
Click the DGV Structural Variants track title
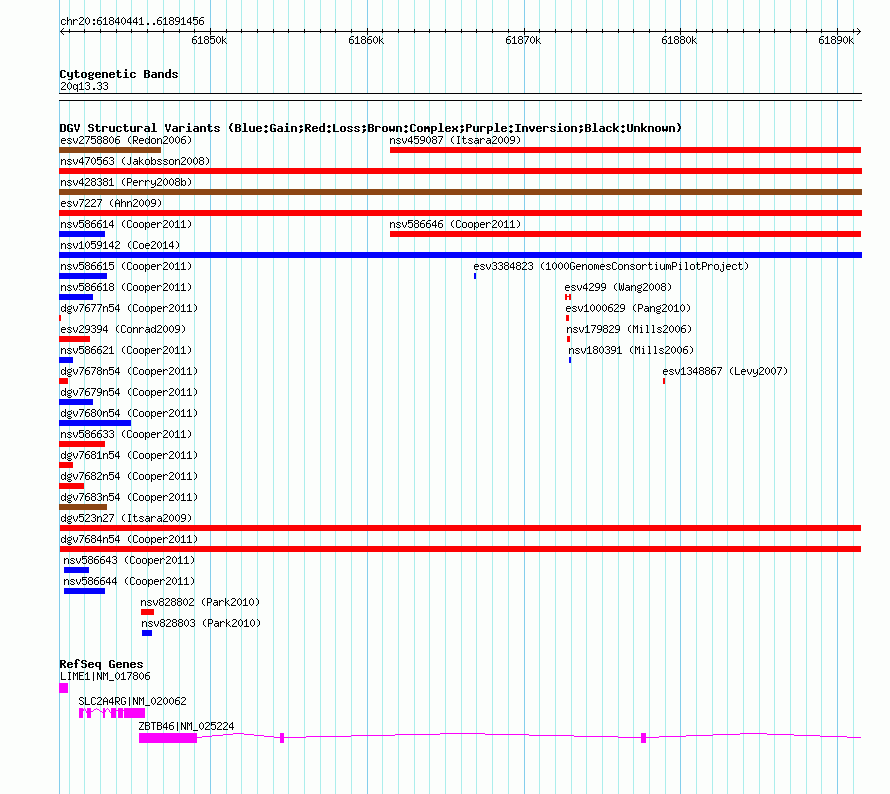[370, 128]
